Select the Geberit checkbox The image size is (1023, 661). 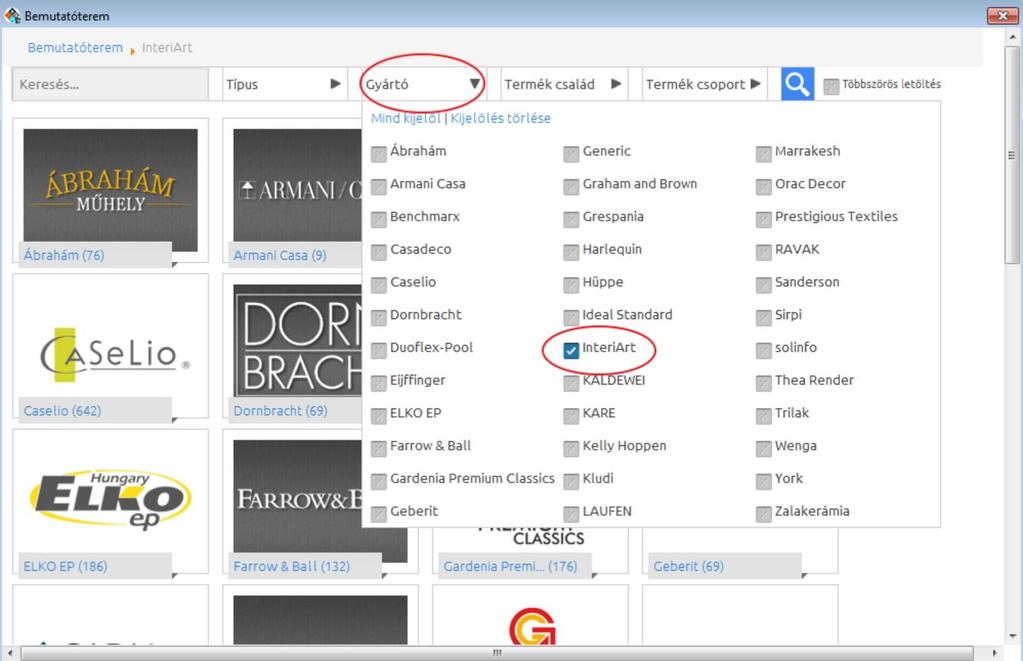[379, 514]
